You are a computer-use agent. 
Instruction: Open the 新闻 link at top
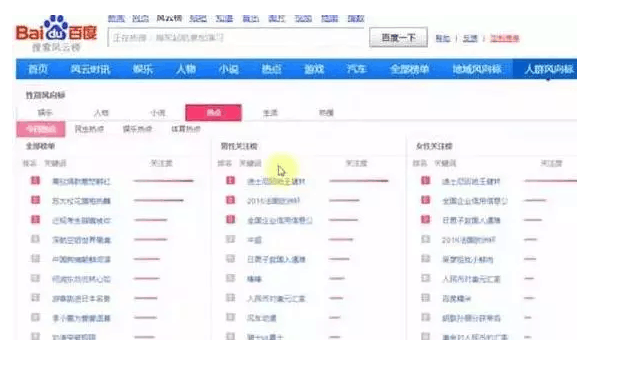116,18
